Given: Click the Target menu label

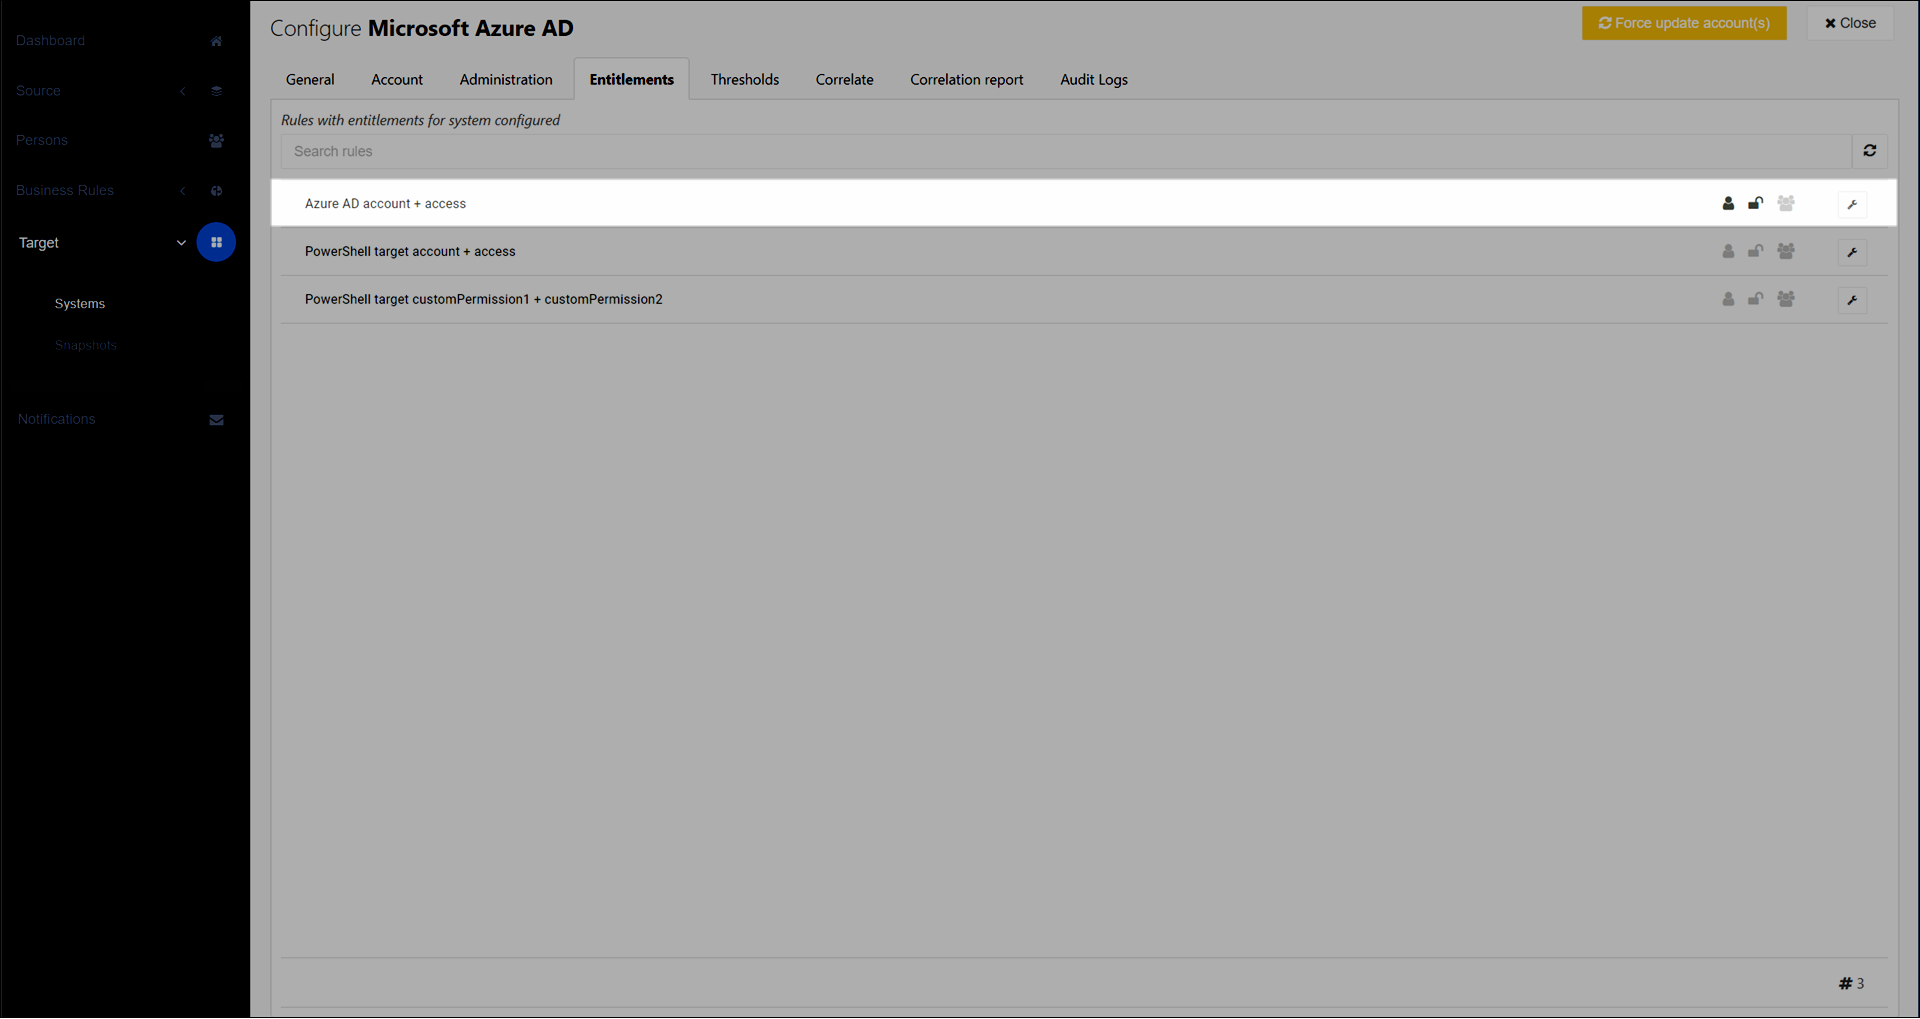Looking at the screenshot, I should click(x=39, y=243).
